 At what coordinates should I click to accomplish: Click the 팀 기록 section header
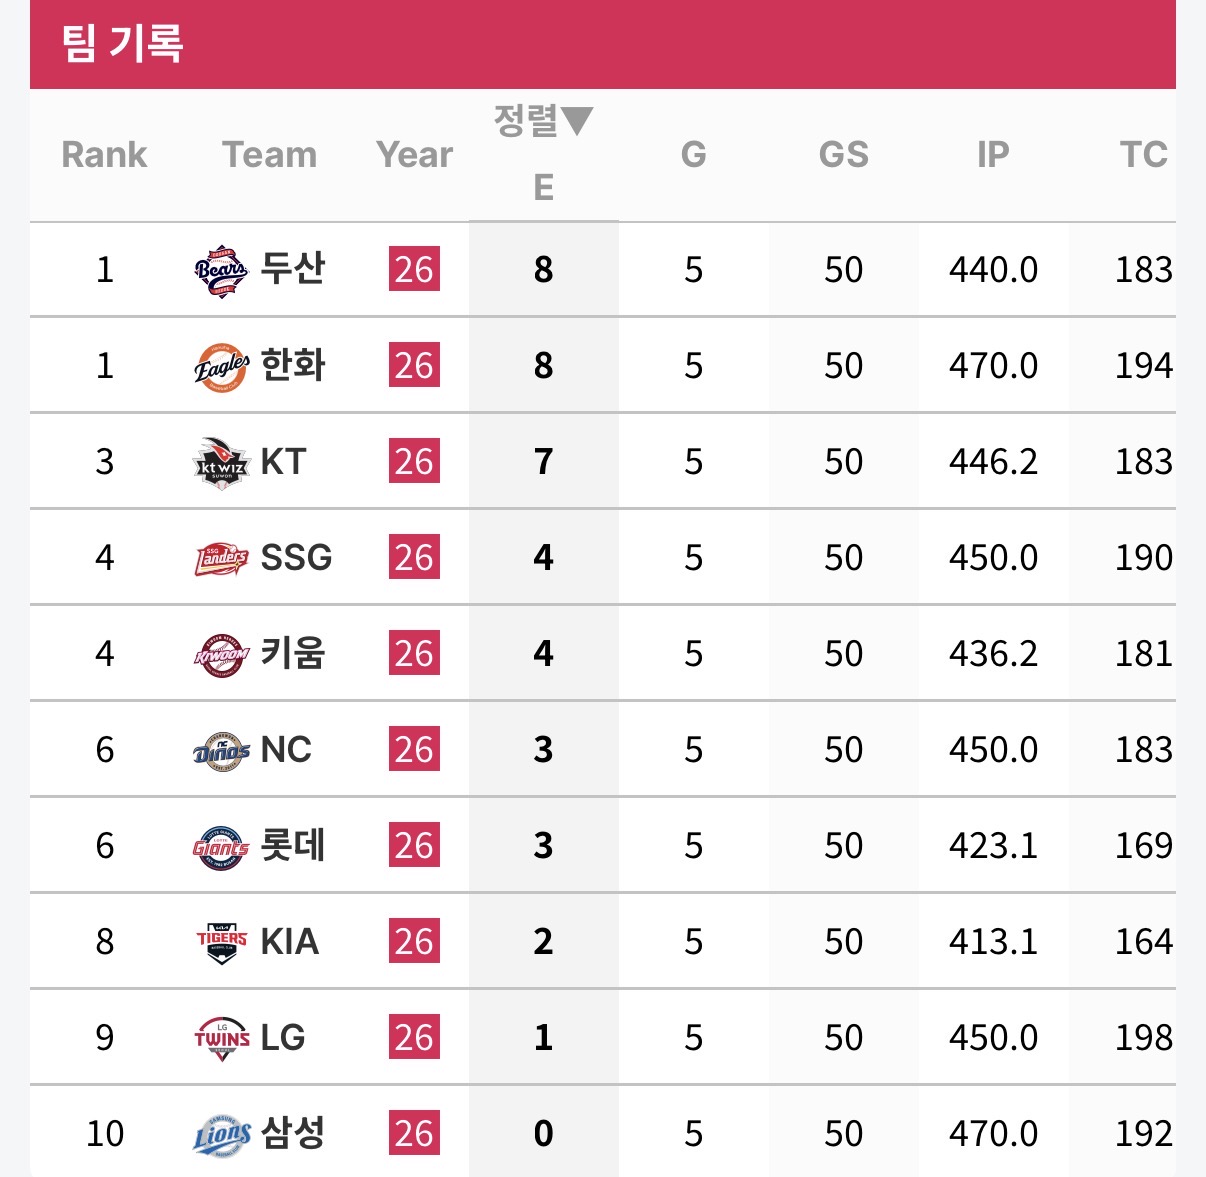[x=122, y=44]
